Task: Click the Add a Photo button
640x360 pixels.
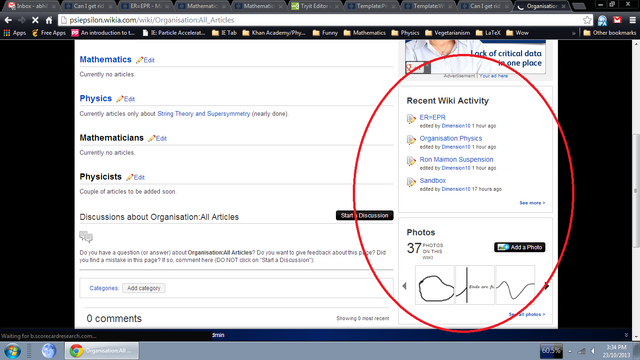Action: (520, 247)
